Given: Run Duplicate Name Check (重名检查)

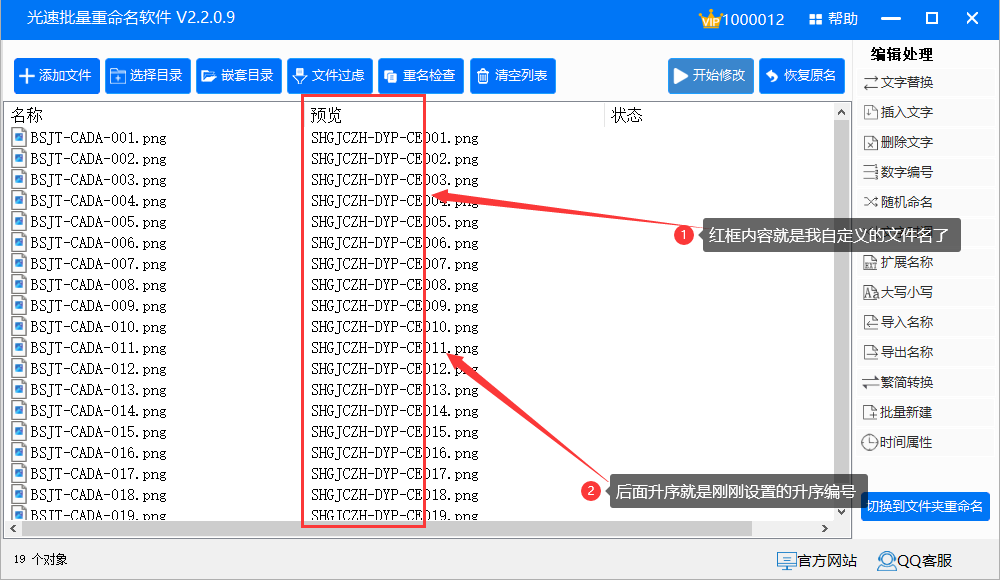Looking at the screenshot, I should coord(421,76).
